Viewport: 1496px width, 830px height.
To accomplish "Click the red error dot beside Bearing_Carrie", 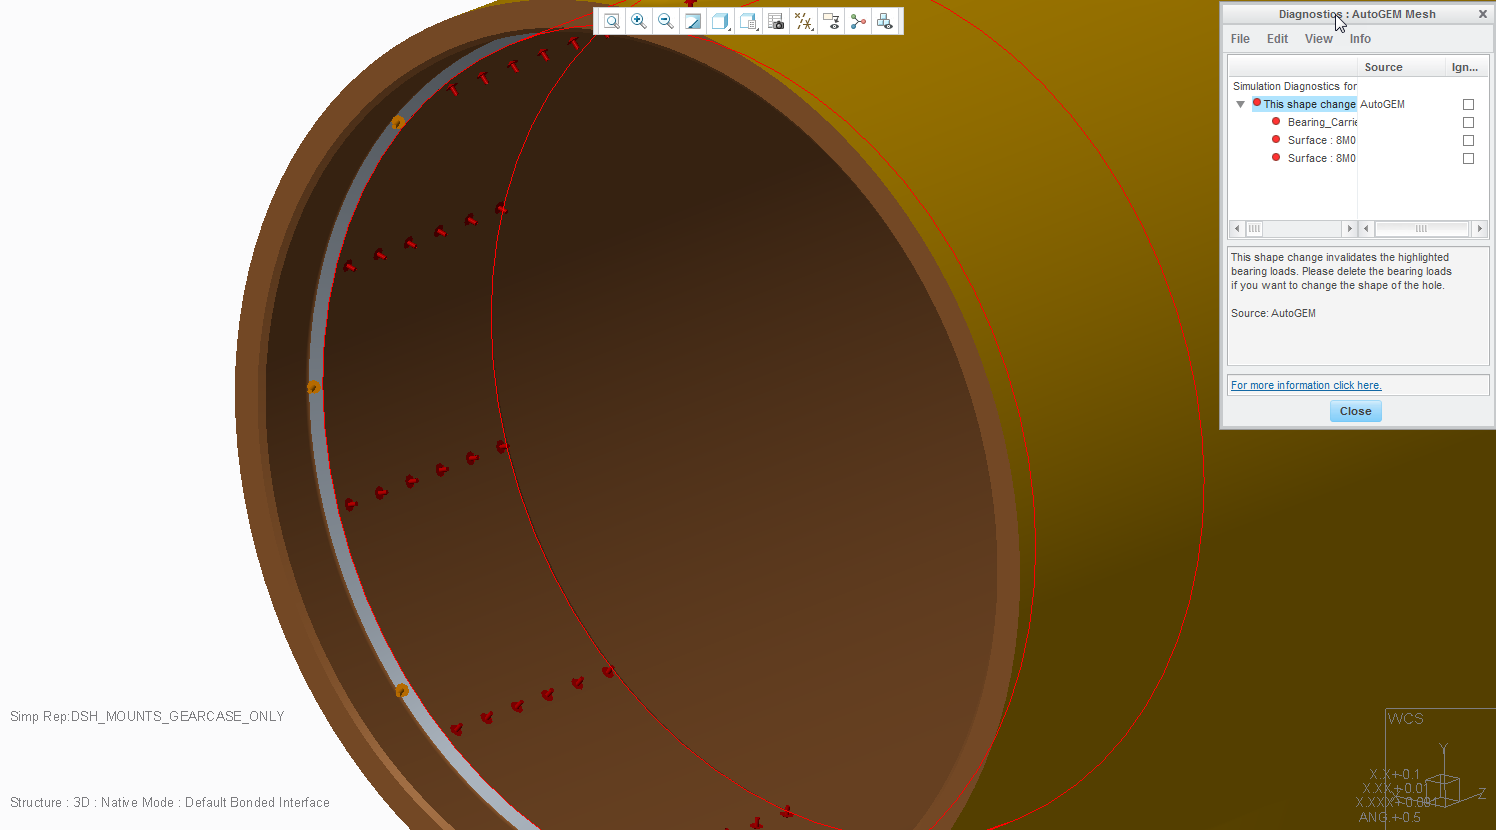I will (x=1276, y=122).
